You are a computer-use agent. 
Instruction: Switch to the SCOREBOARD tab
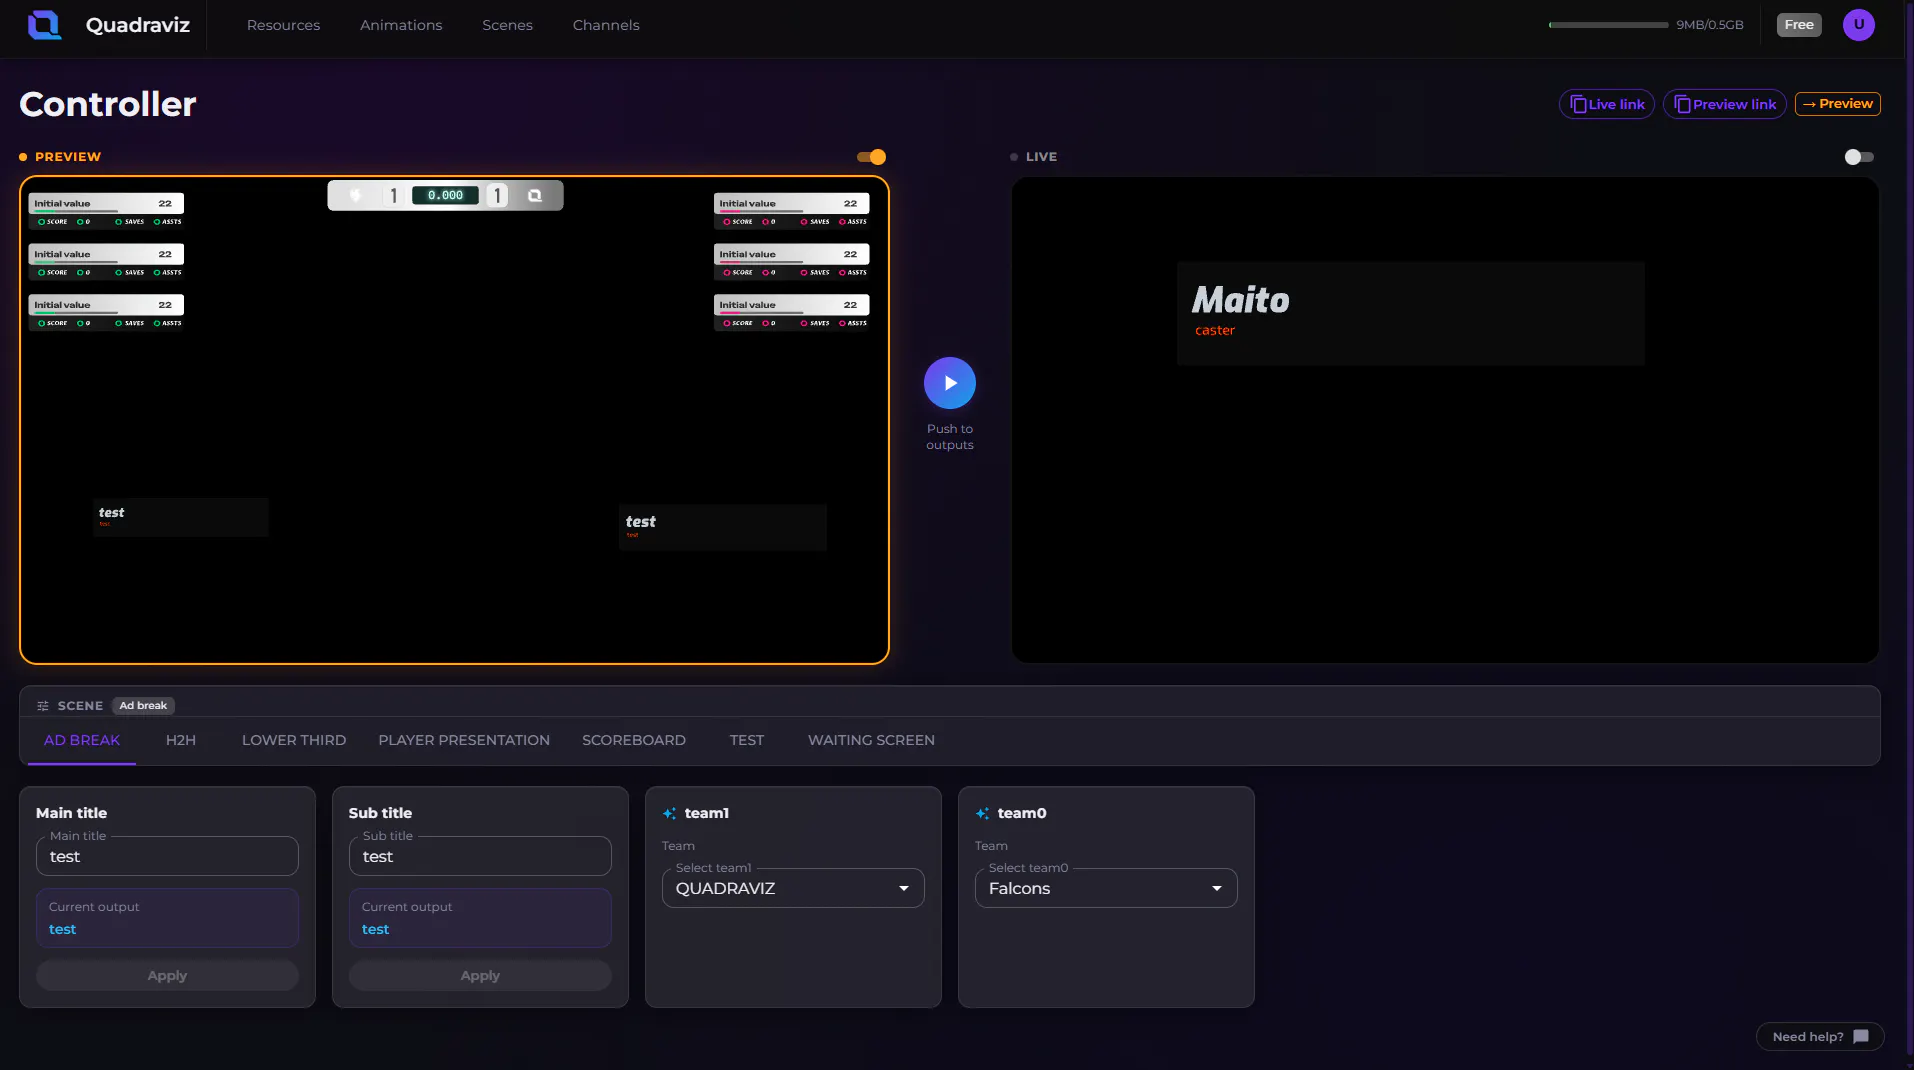click(634, 740)
